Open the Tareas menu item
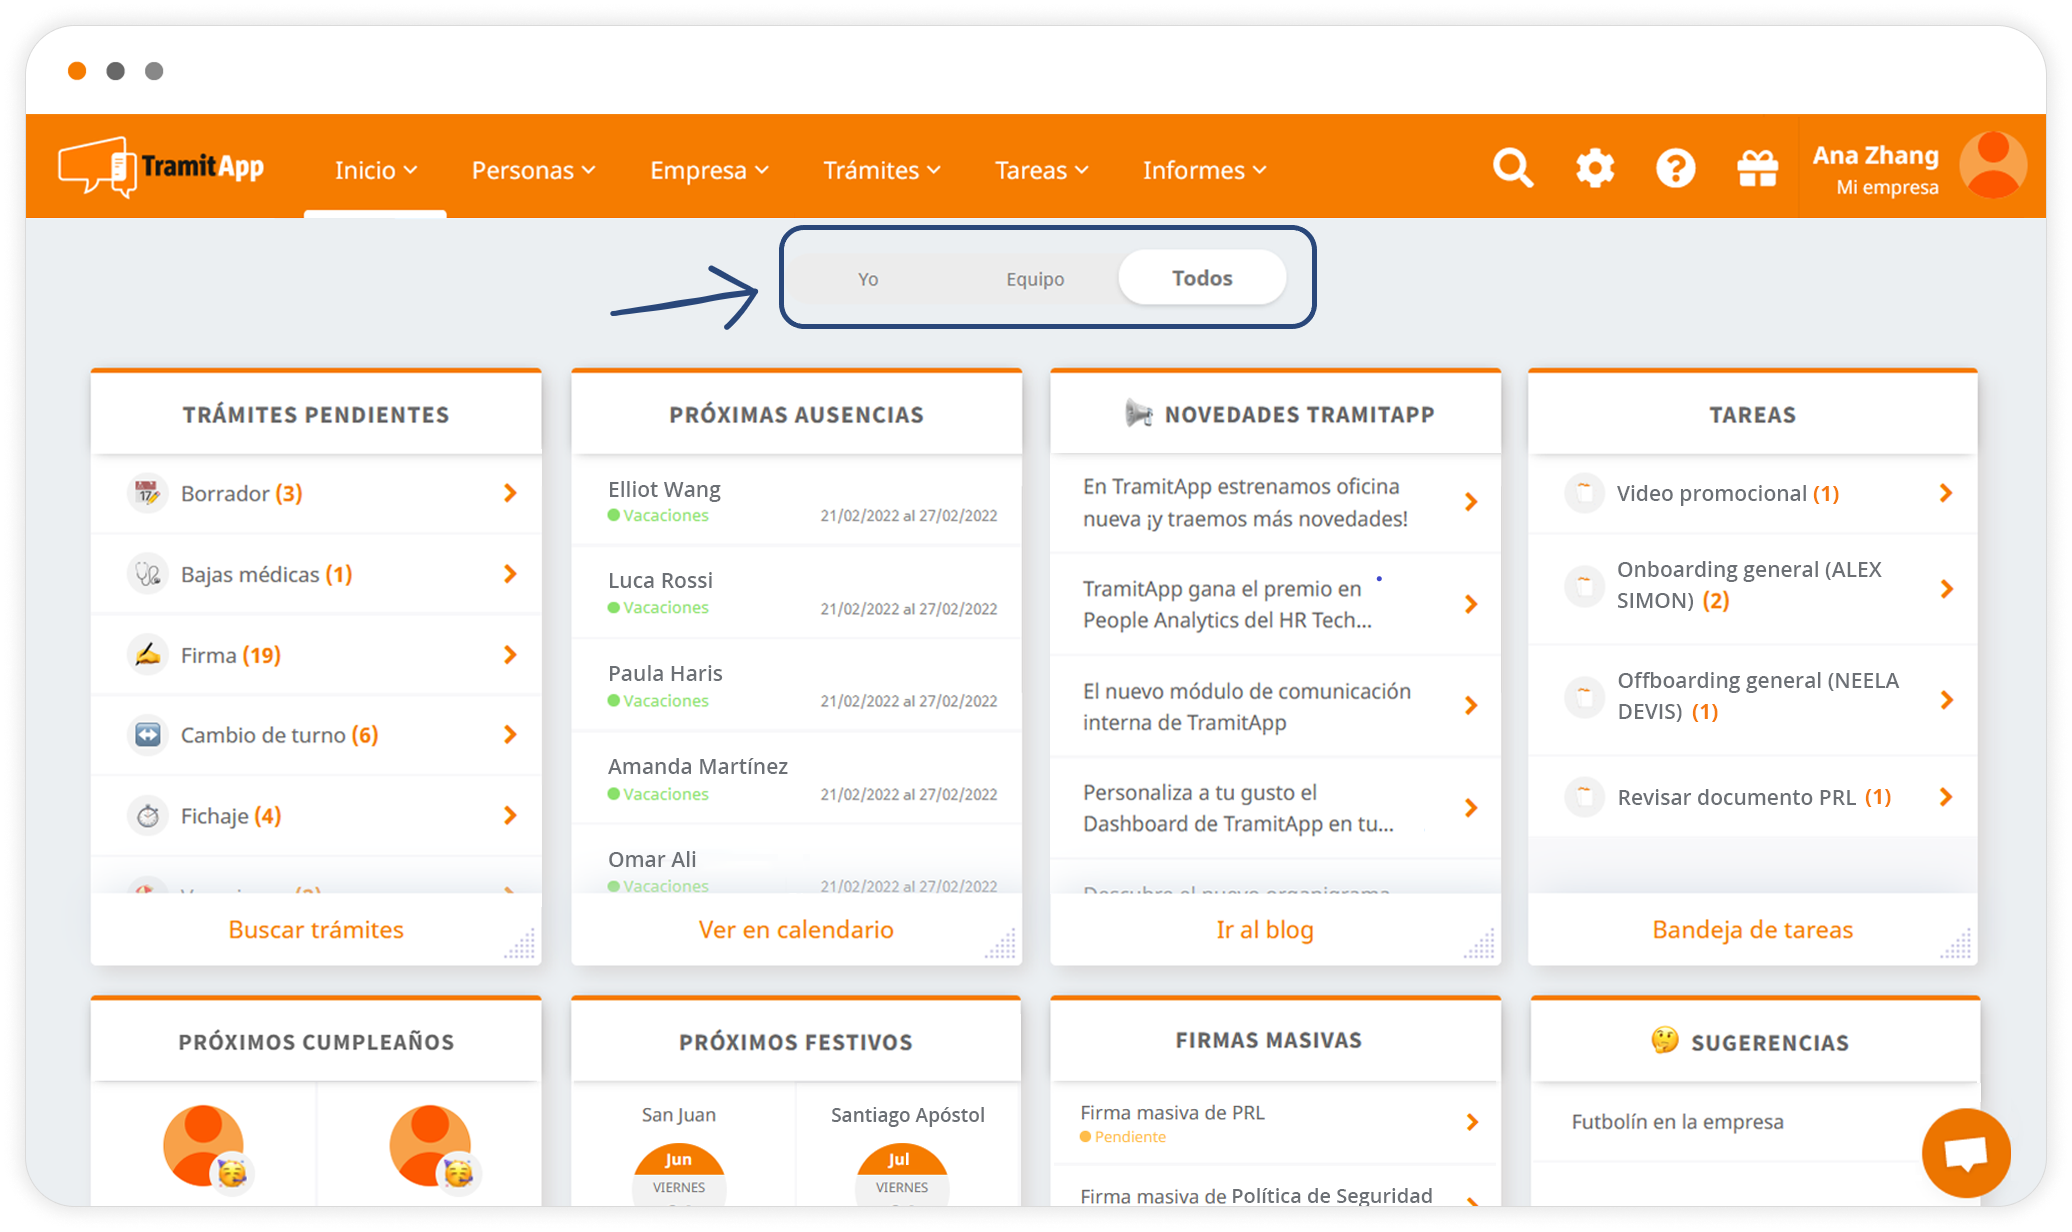Image resolution: width=2072 pixels, height=1232 pixels. [x=1041, y=171]
